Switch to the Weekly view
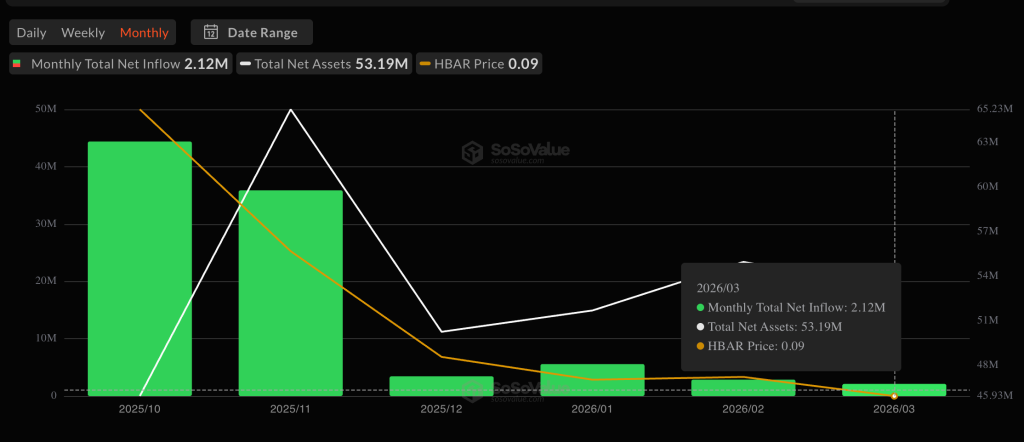 (x=83, y=32)
